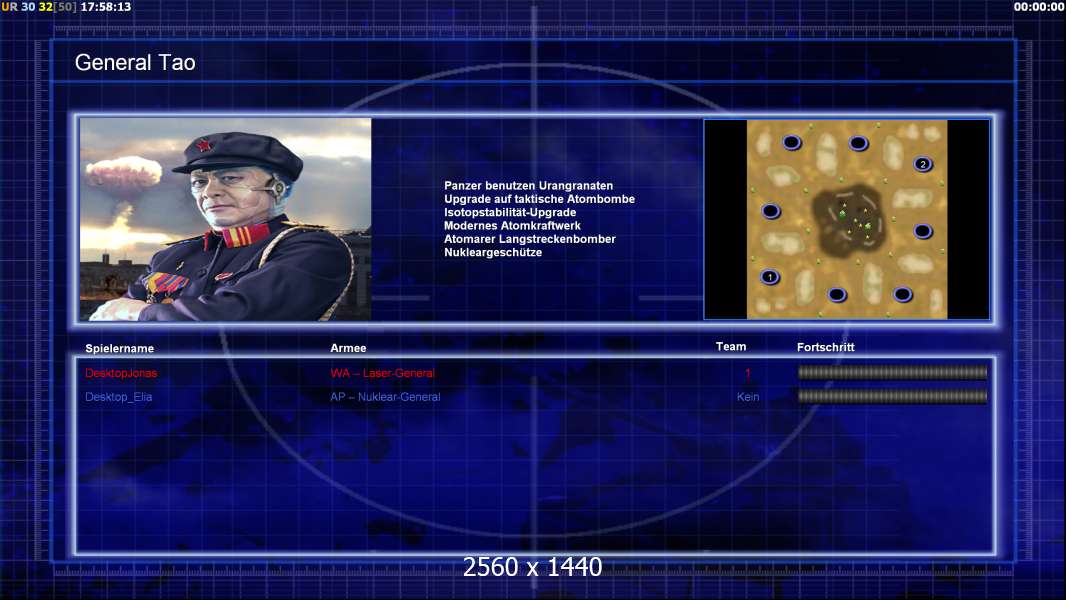
Task: Click 'Atomarer Langstreckenbomber' text line
Action: click(x=530, y=239)
